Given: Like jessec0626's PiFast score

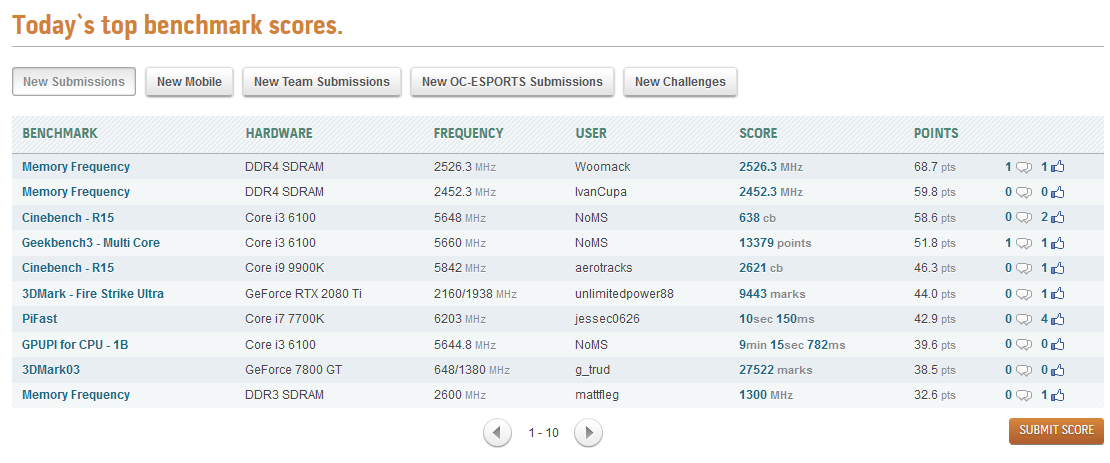Looking at the screenshot, I should (1058, 319).
